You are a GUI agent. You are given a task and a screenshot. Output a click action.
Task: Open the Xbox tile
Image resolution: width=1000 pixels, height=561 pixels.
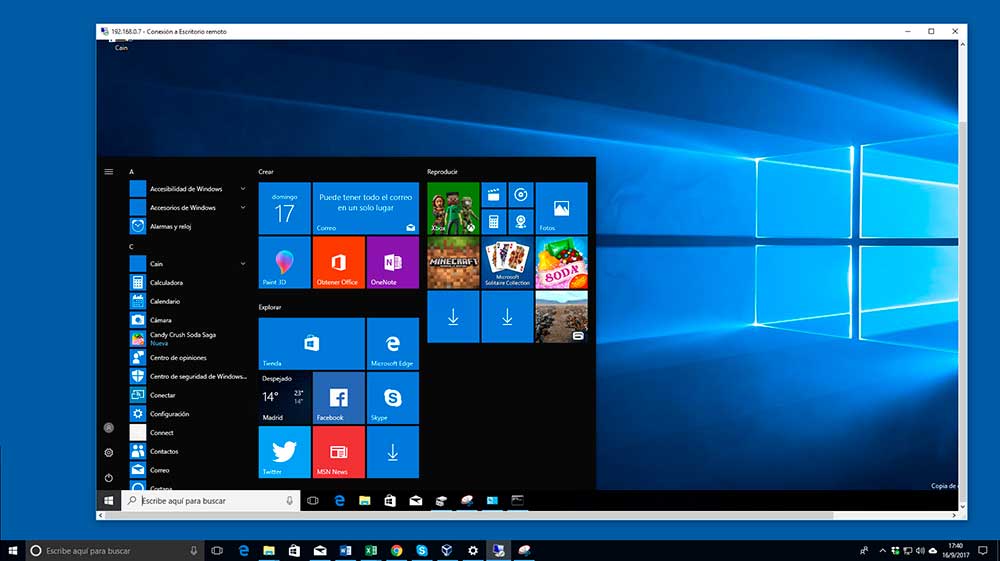point(453,208)
